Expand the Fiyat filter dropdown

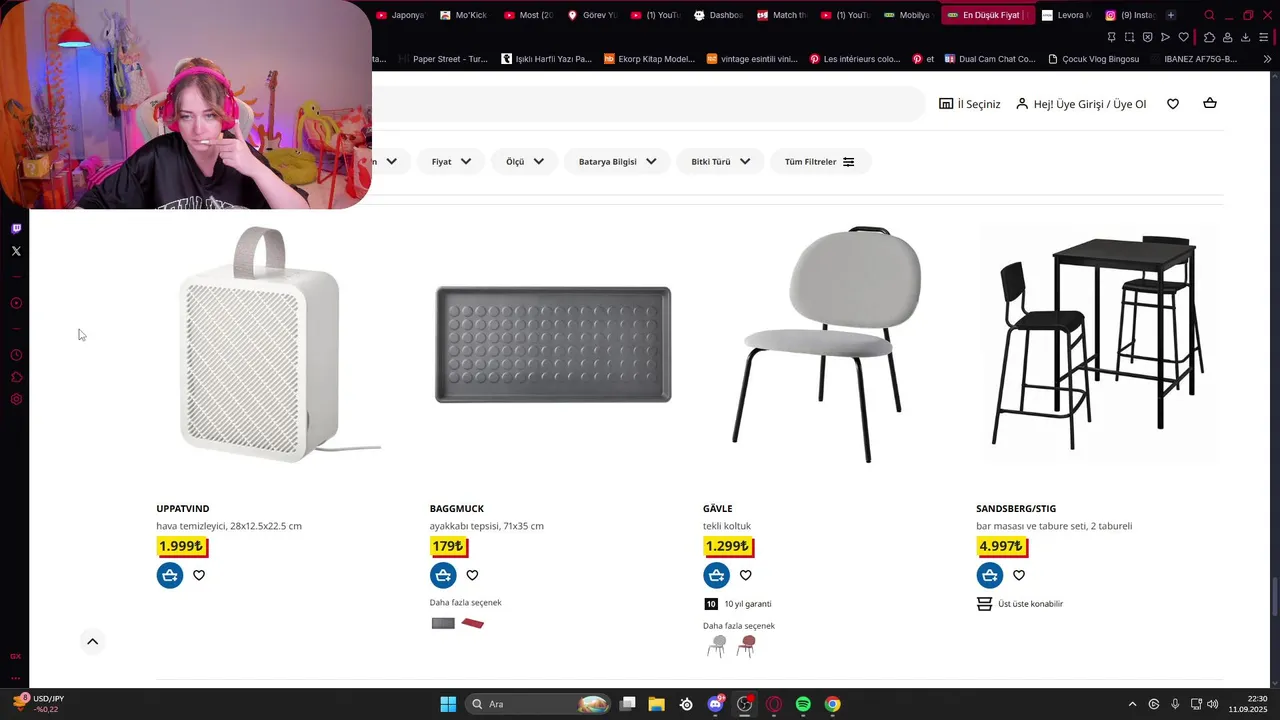(451, 162)
